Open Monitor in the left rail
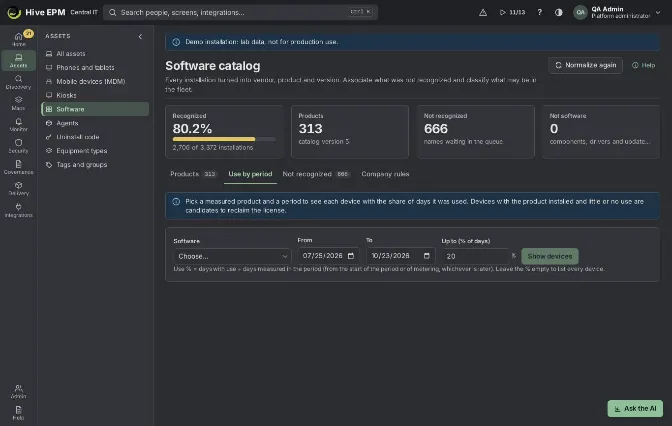The height and width of the screenshot is (426, 672). tap(18, 125)
